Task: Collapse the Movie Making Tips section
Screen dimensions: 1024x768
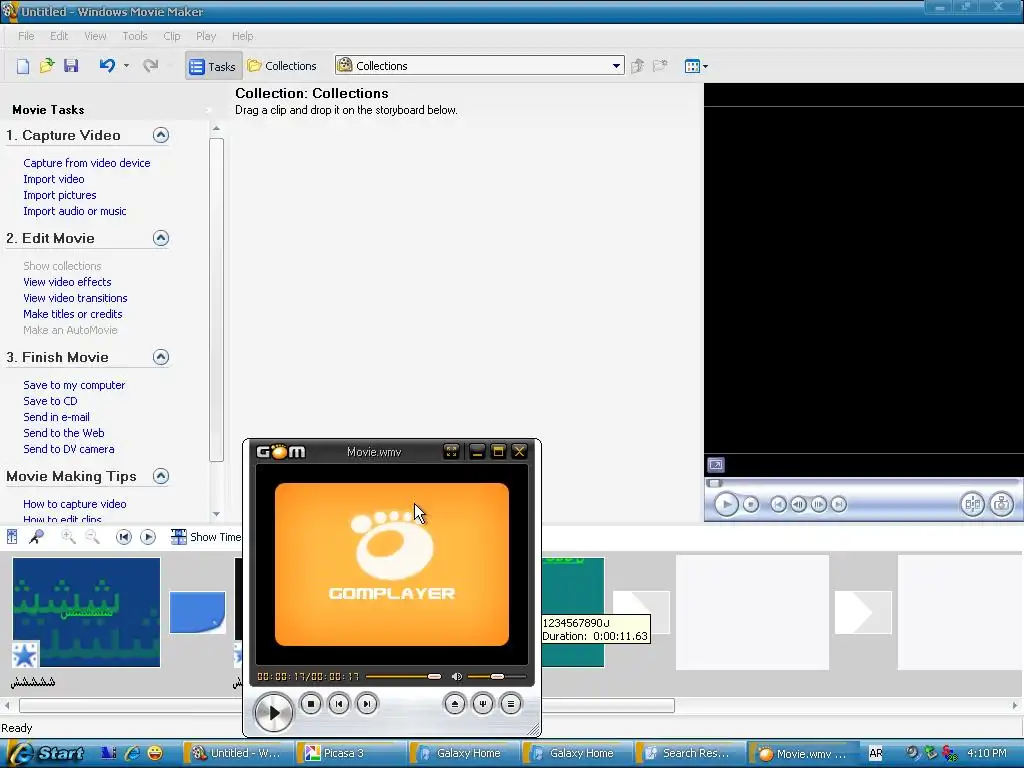Action: 161,476
